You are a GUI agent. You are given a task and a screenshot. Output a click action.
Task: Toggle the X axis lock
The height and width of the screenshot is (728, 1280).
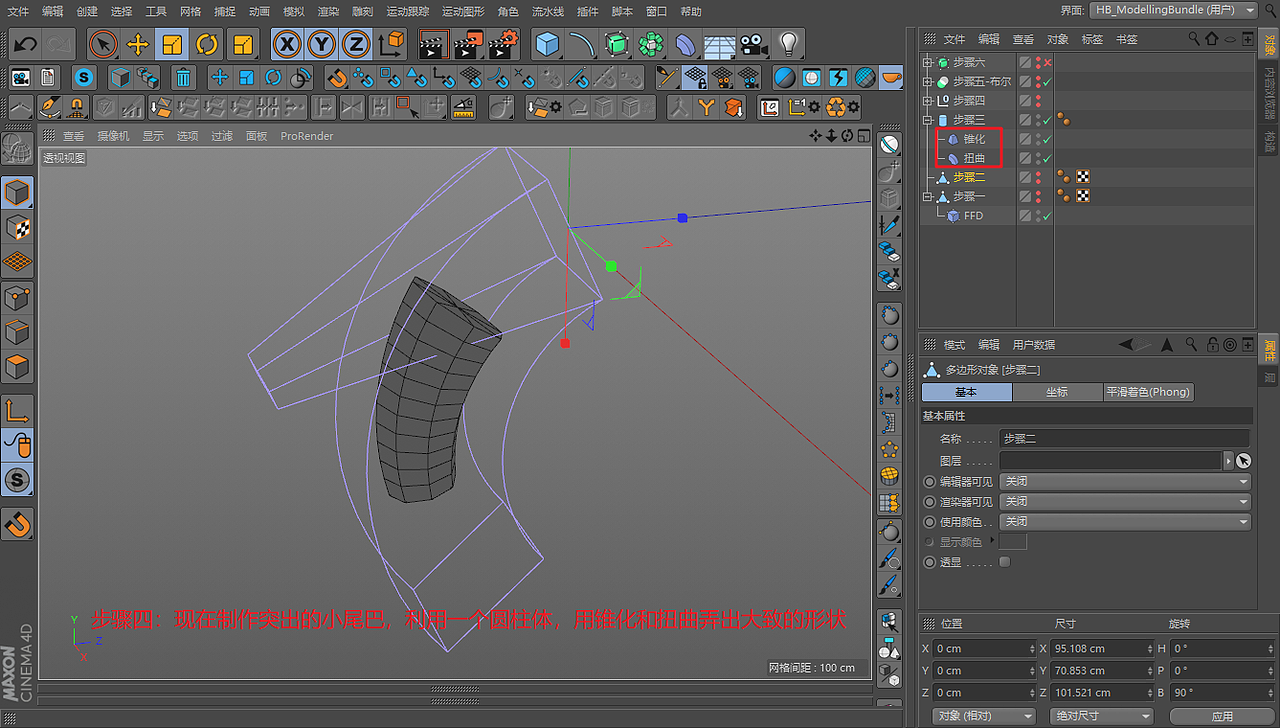coord(287,44)
